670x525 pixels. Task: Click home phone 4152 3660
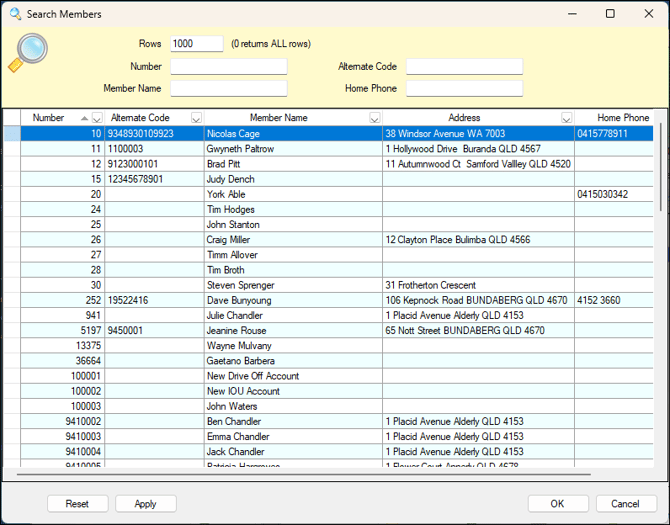point(599,300)
